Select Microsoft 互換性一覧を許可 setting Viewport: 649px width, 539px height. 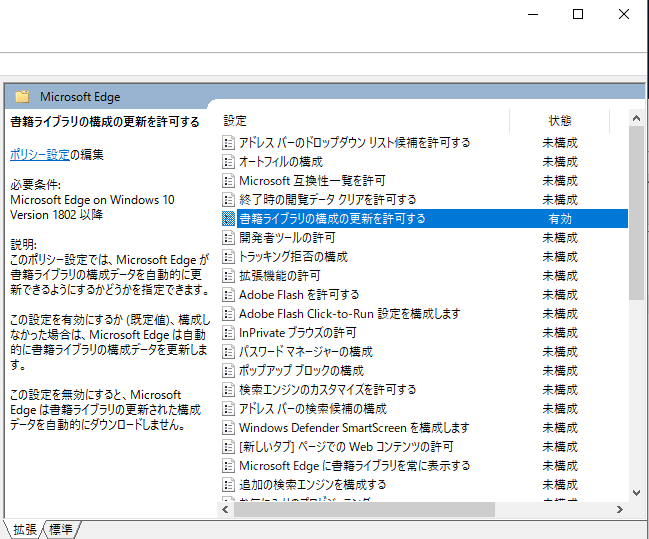(312, 181)
